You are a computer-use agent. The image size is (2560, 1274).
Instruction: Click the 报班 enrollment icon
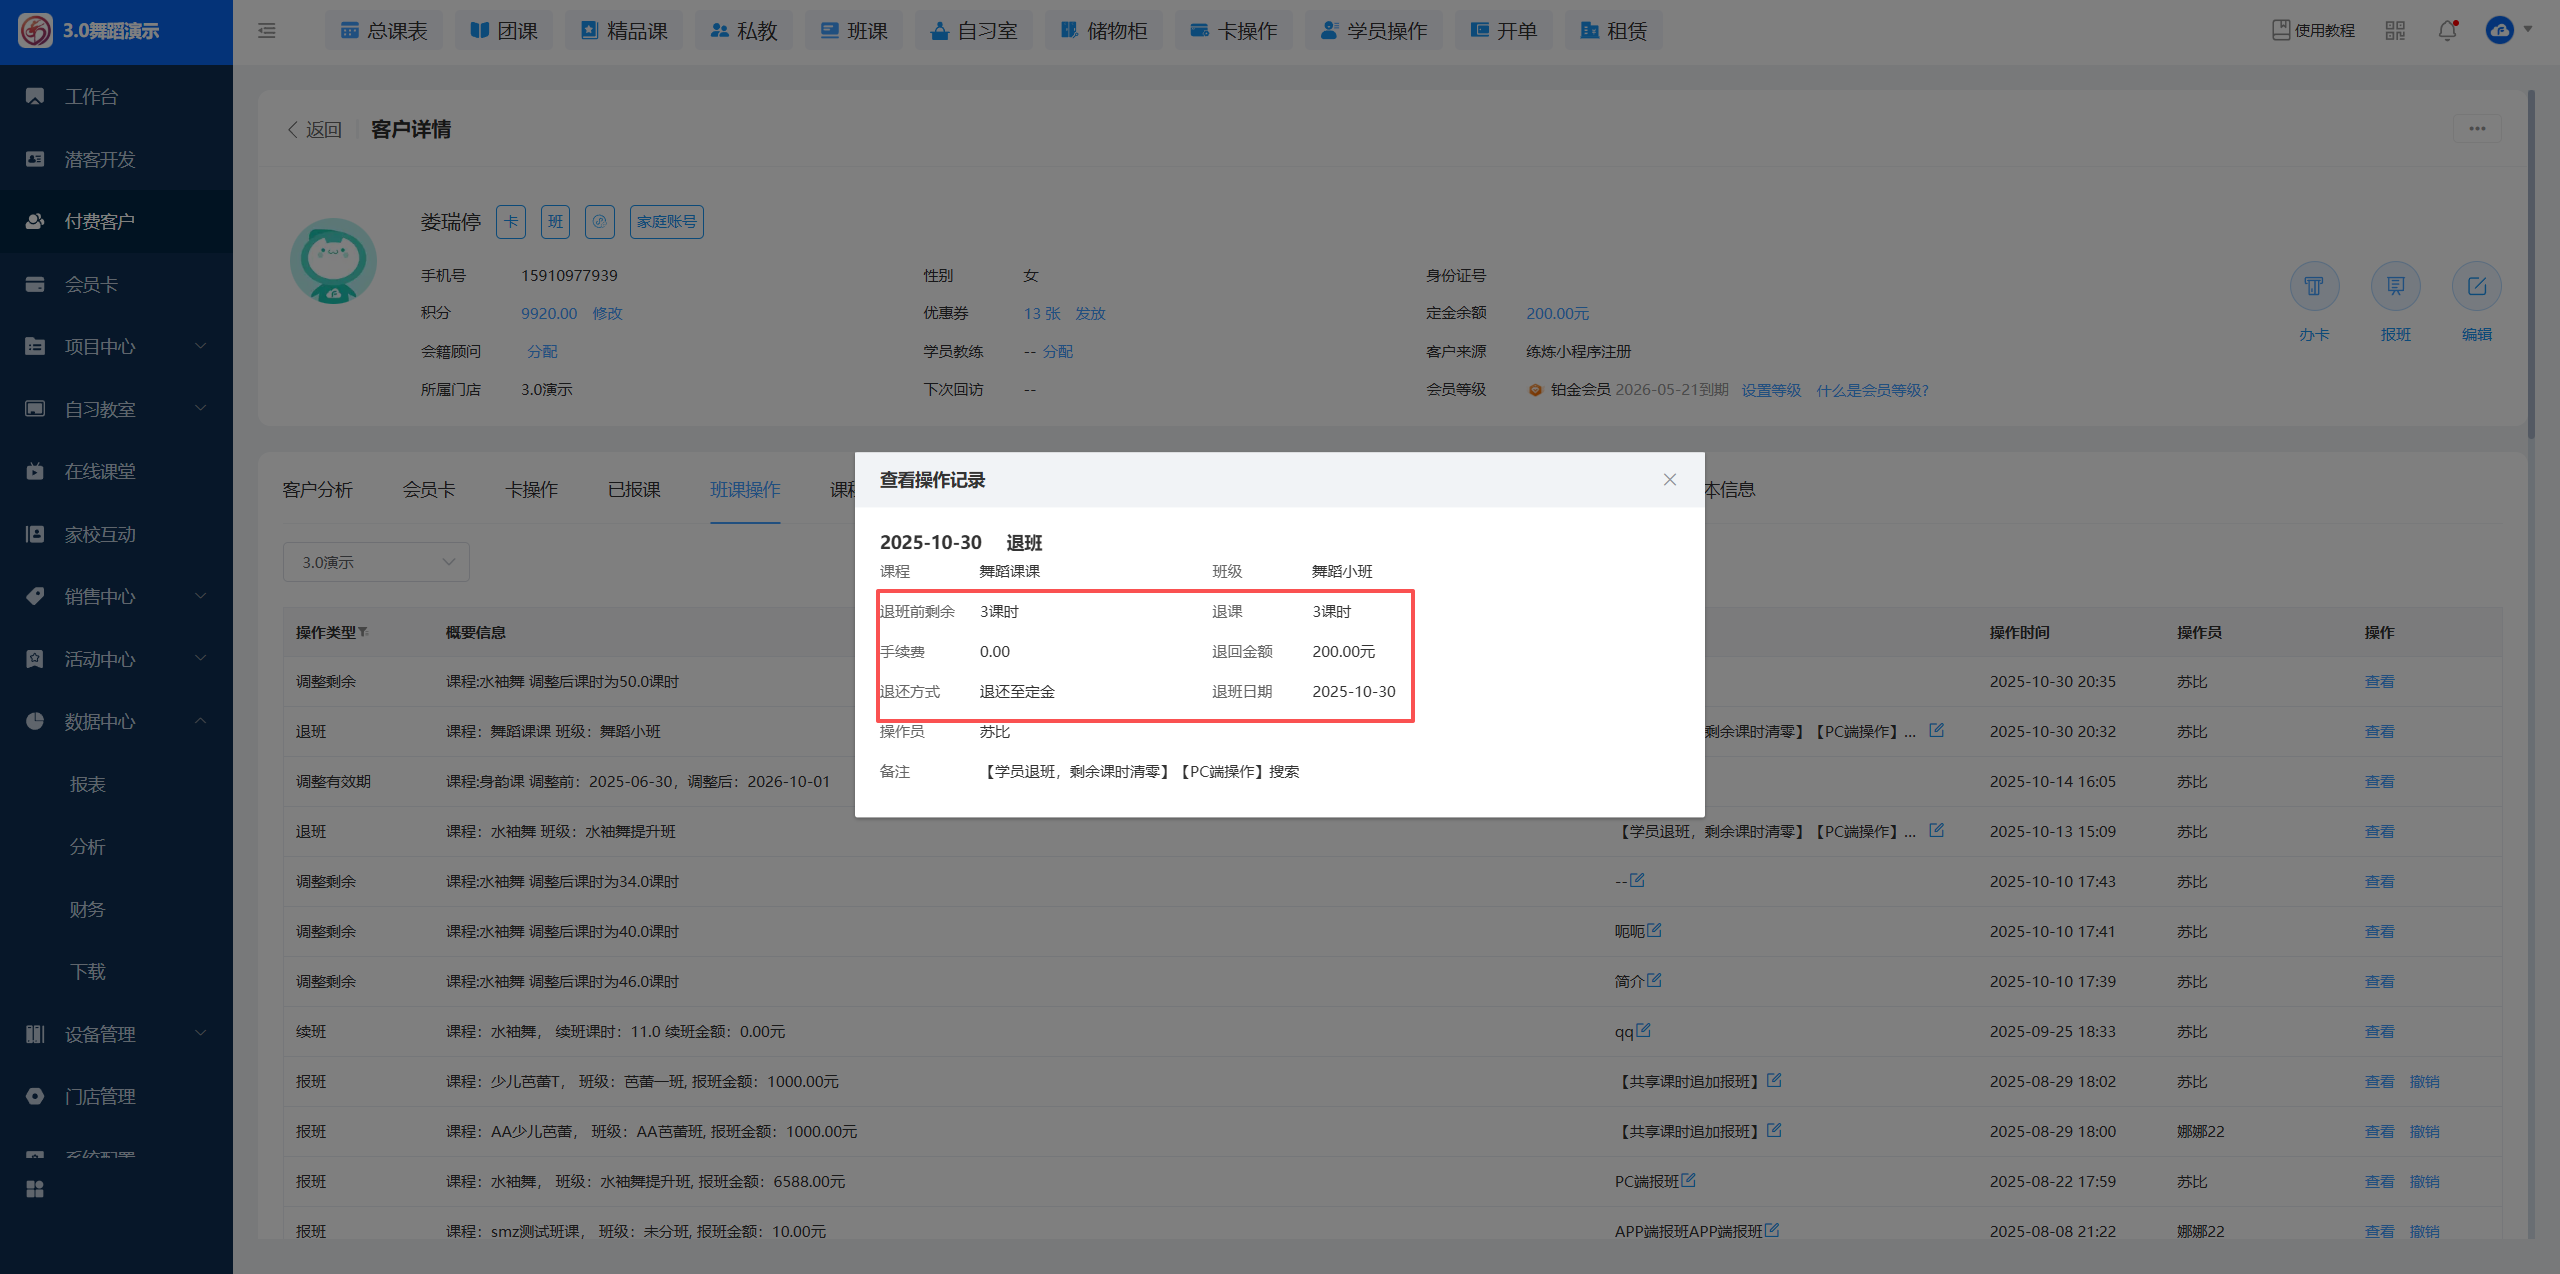[x=2395, y=287]
